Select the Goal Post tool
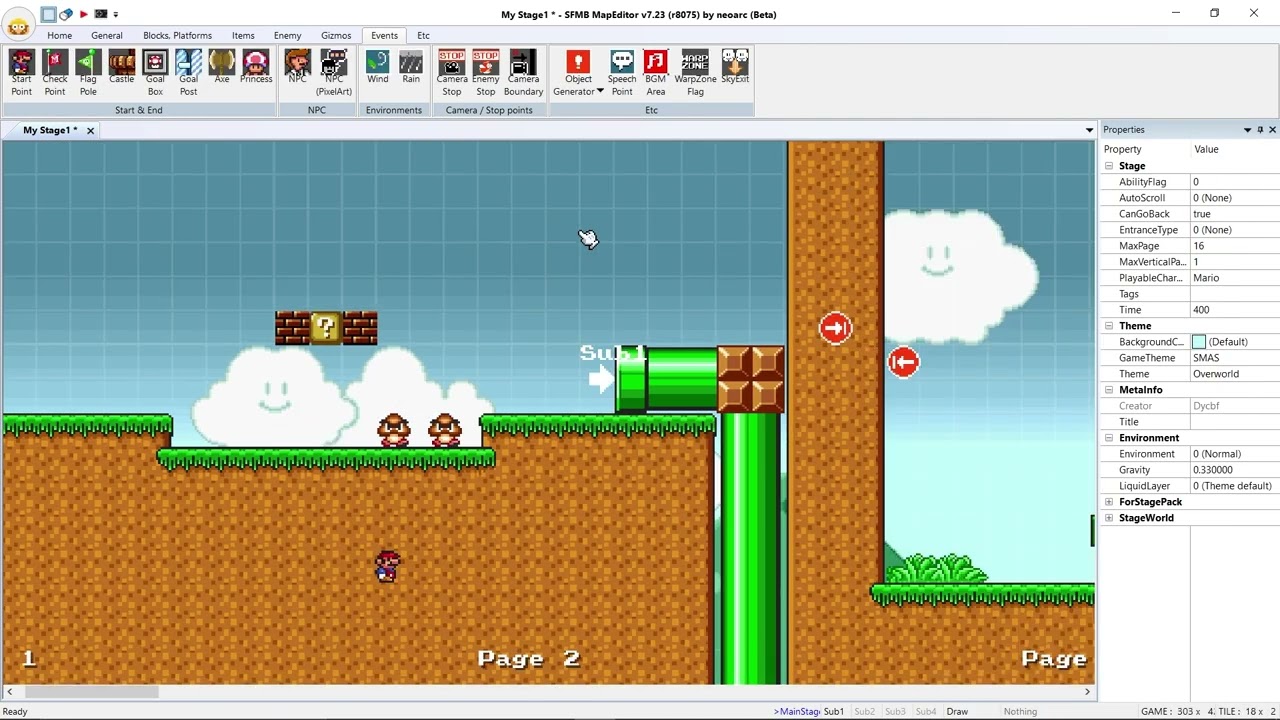The height and width of the screenshot is (720, 1280). (188, 73)
